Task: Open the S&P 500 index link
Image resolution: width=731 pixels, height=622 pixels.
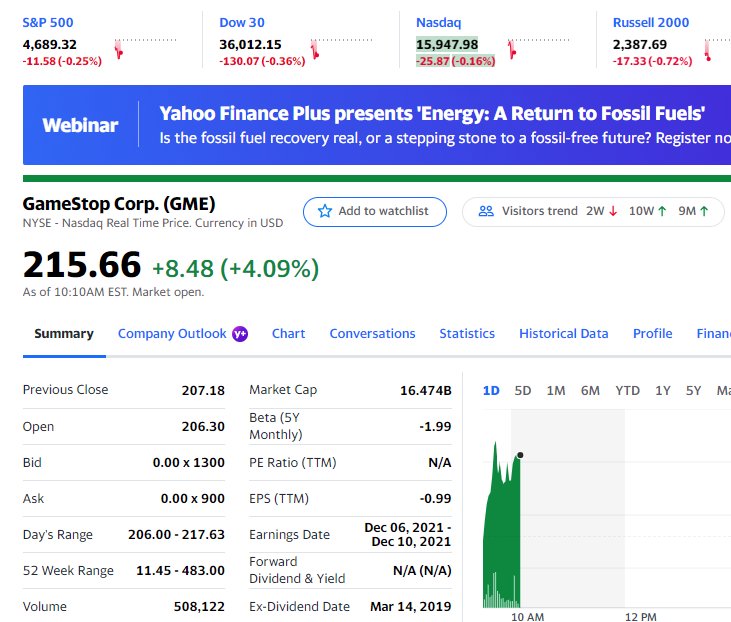Action: coord(48,22)
